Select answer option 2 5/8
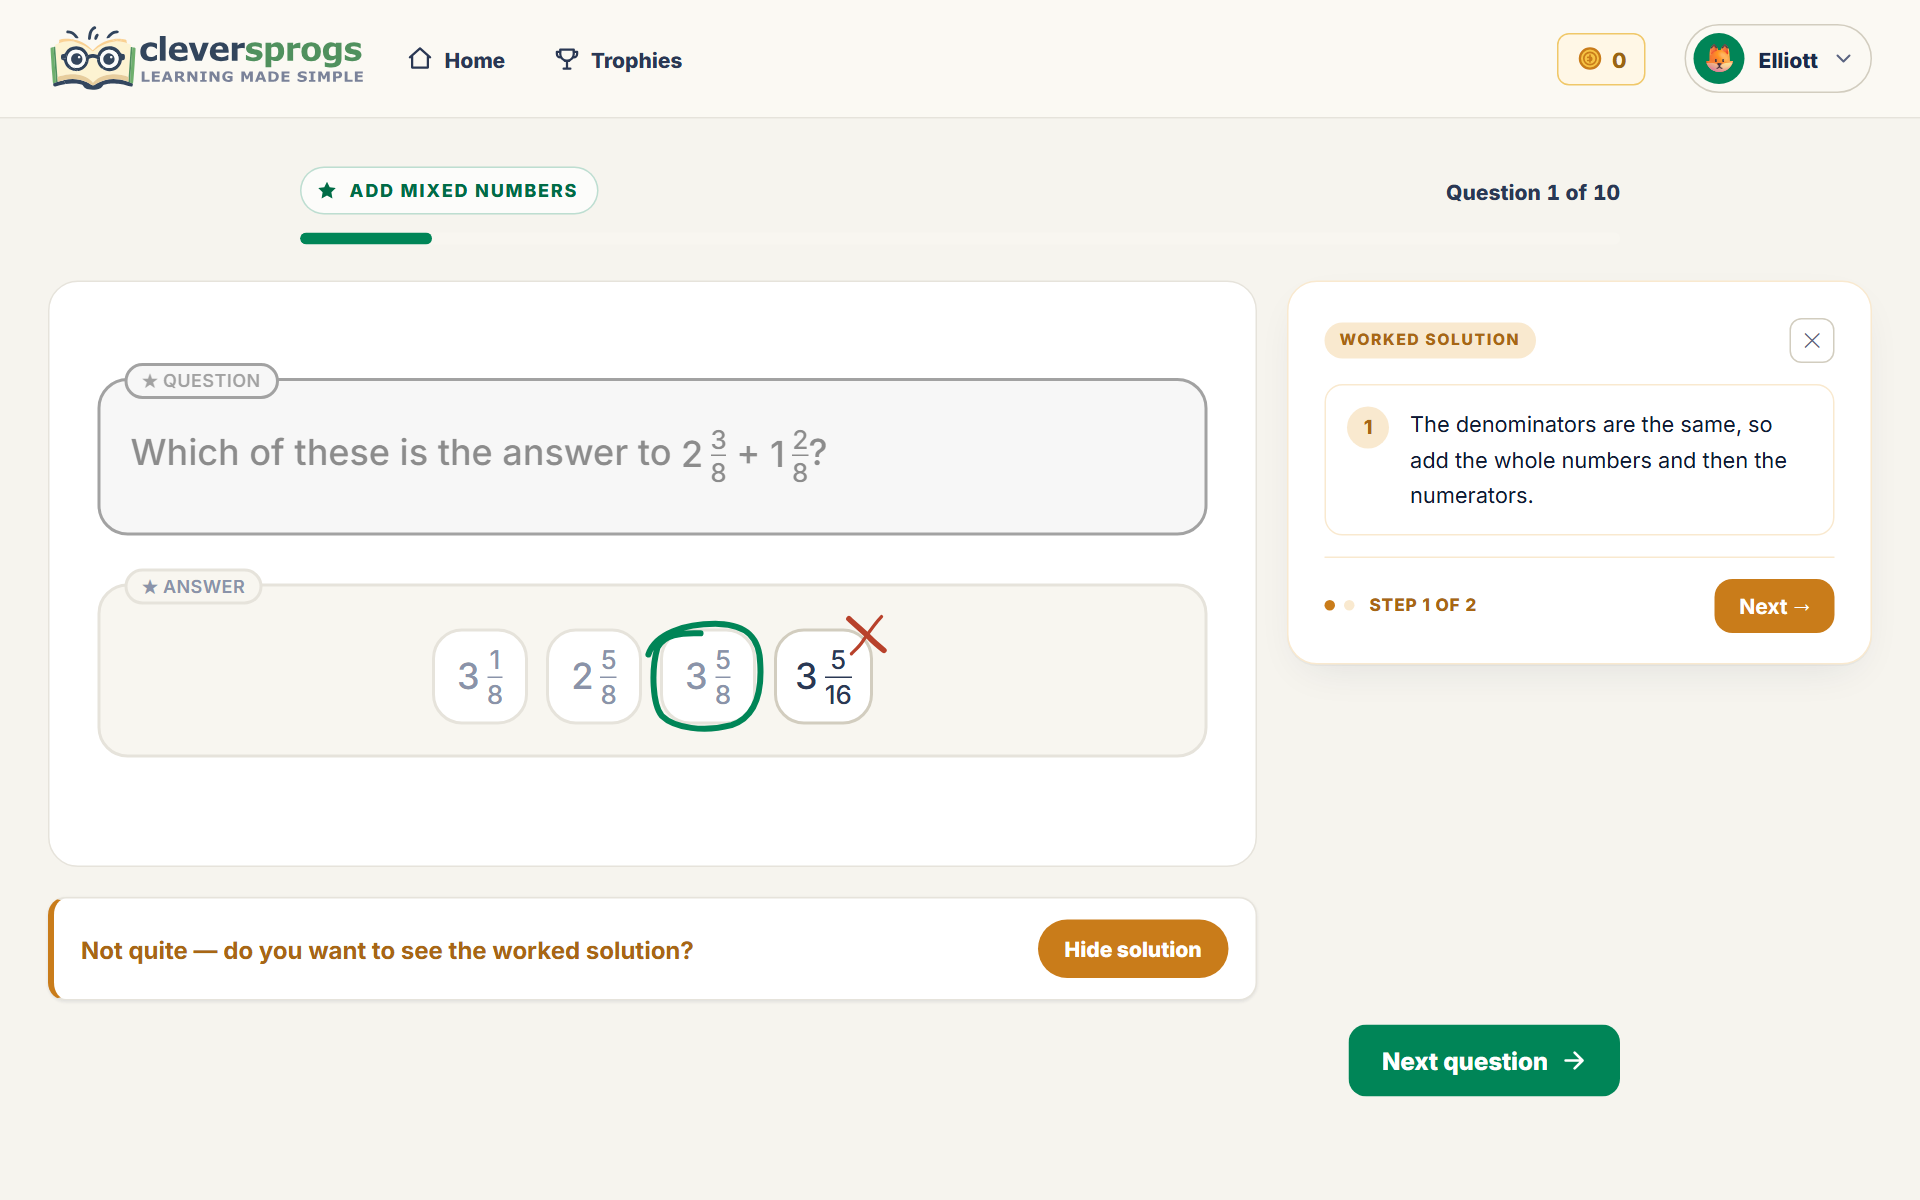The image size is (1920, 1200). point(594,677)
